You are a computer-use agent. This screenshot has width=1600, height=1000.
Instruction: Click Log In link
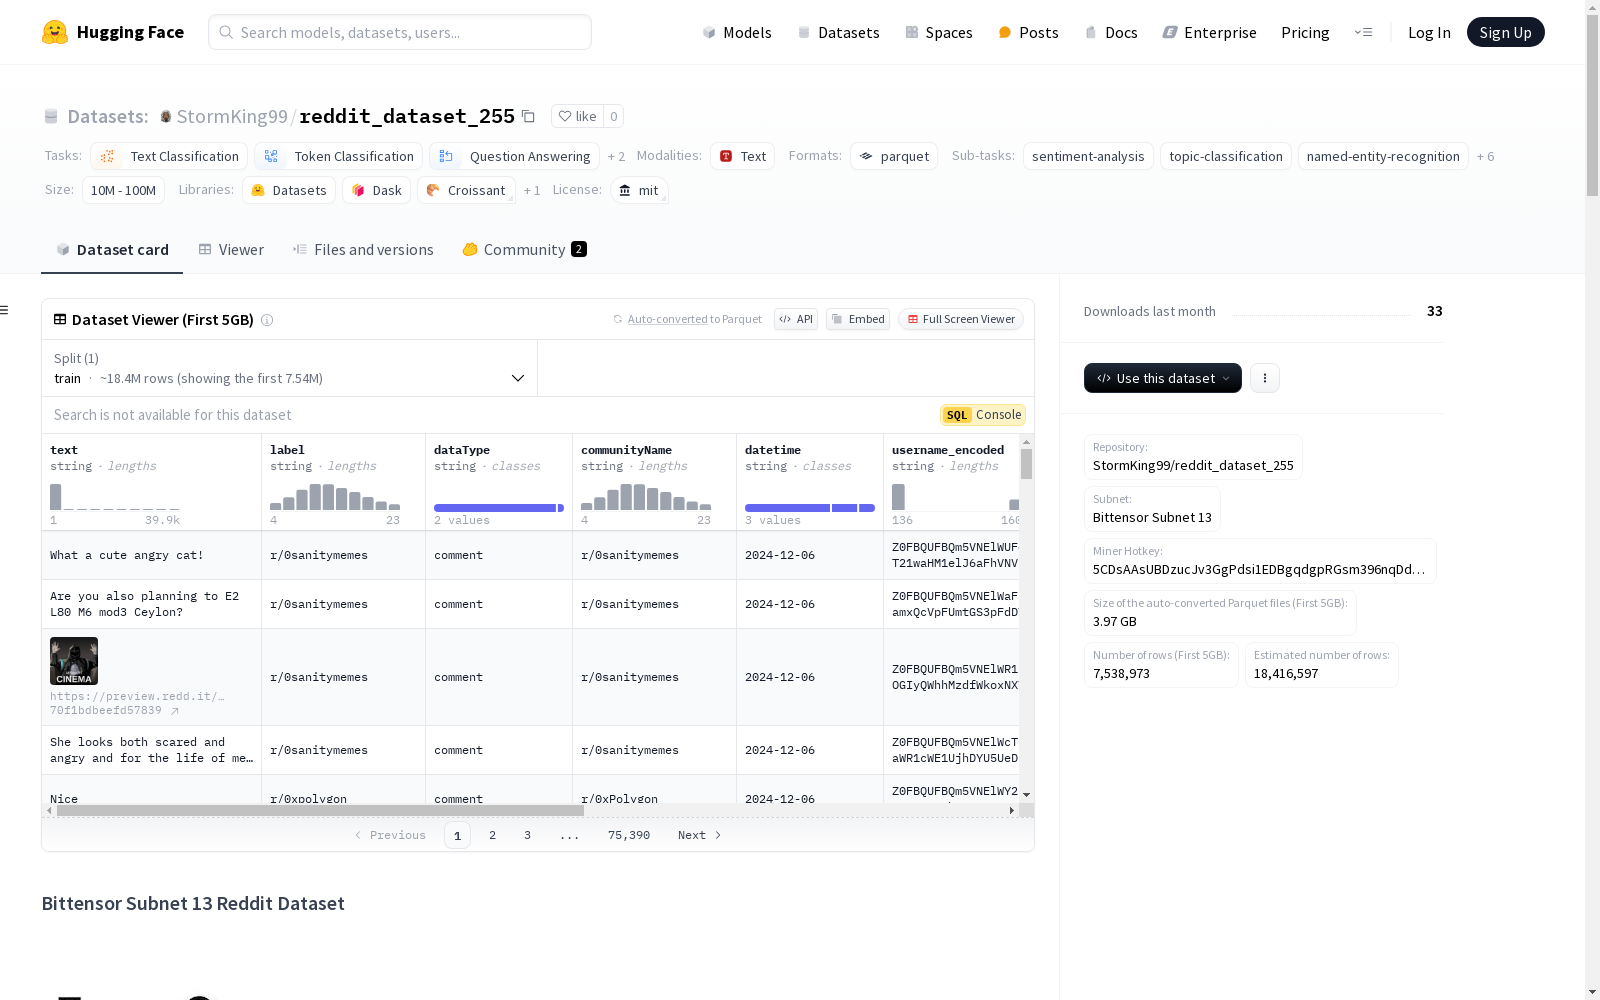pyautogui.click(x=1429, y=32)
